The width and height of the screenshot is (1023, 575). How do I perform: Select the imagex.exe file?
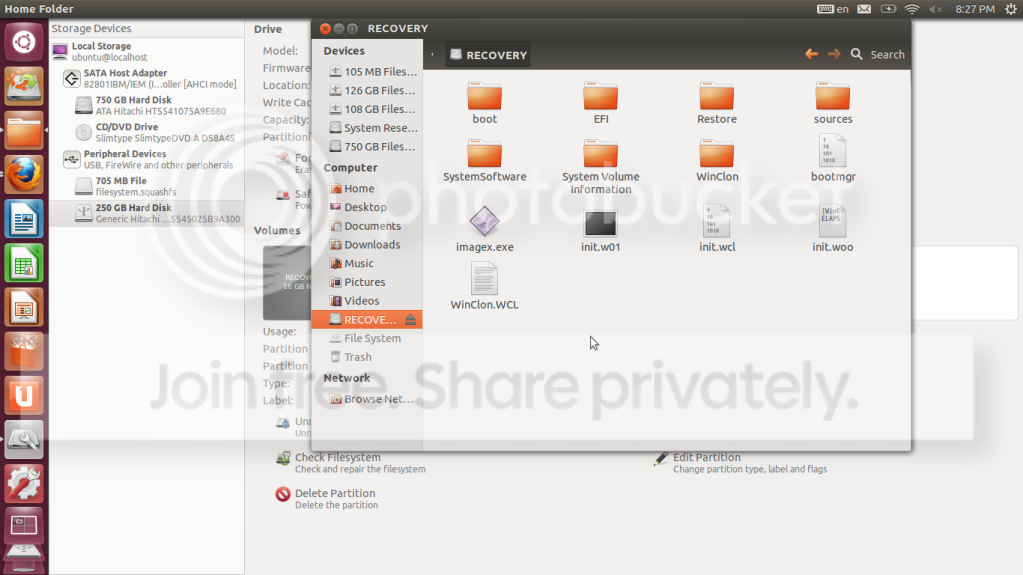484,229
